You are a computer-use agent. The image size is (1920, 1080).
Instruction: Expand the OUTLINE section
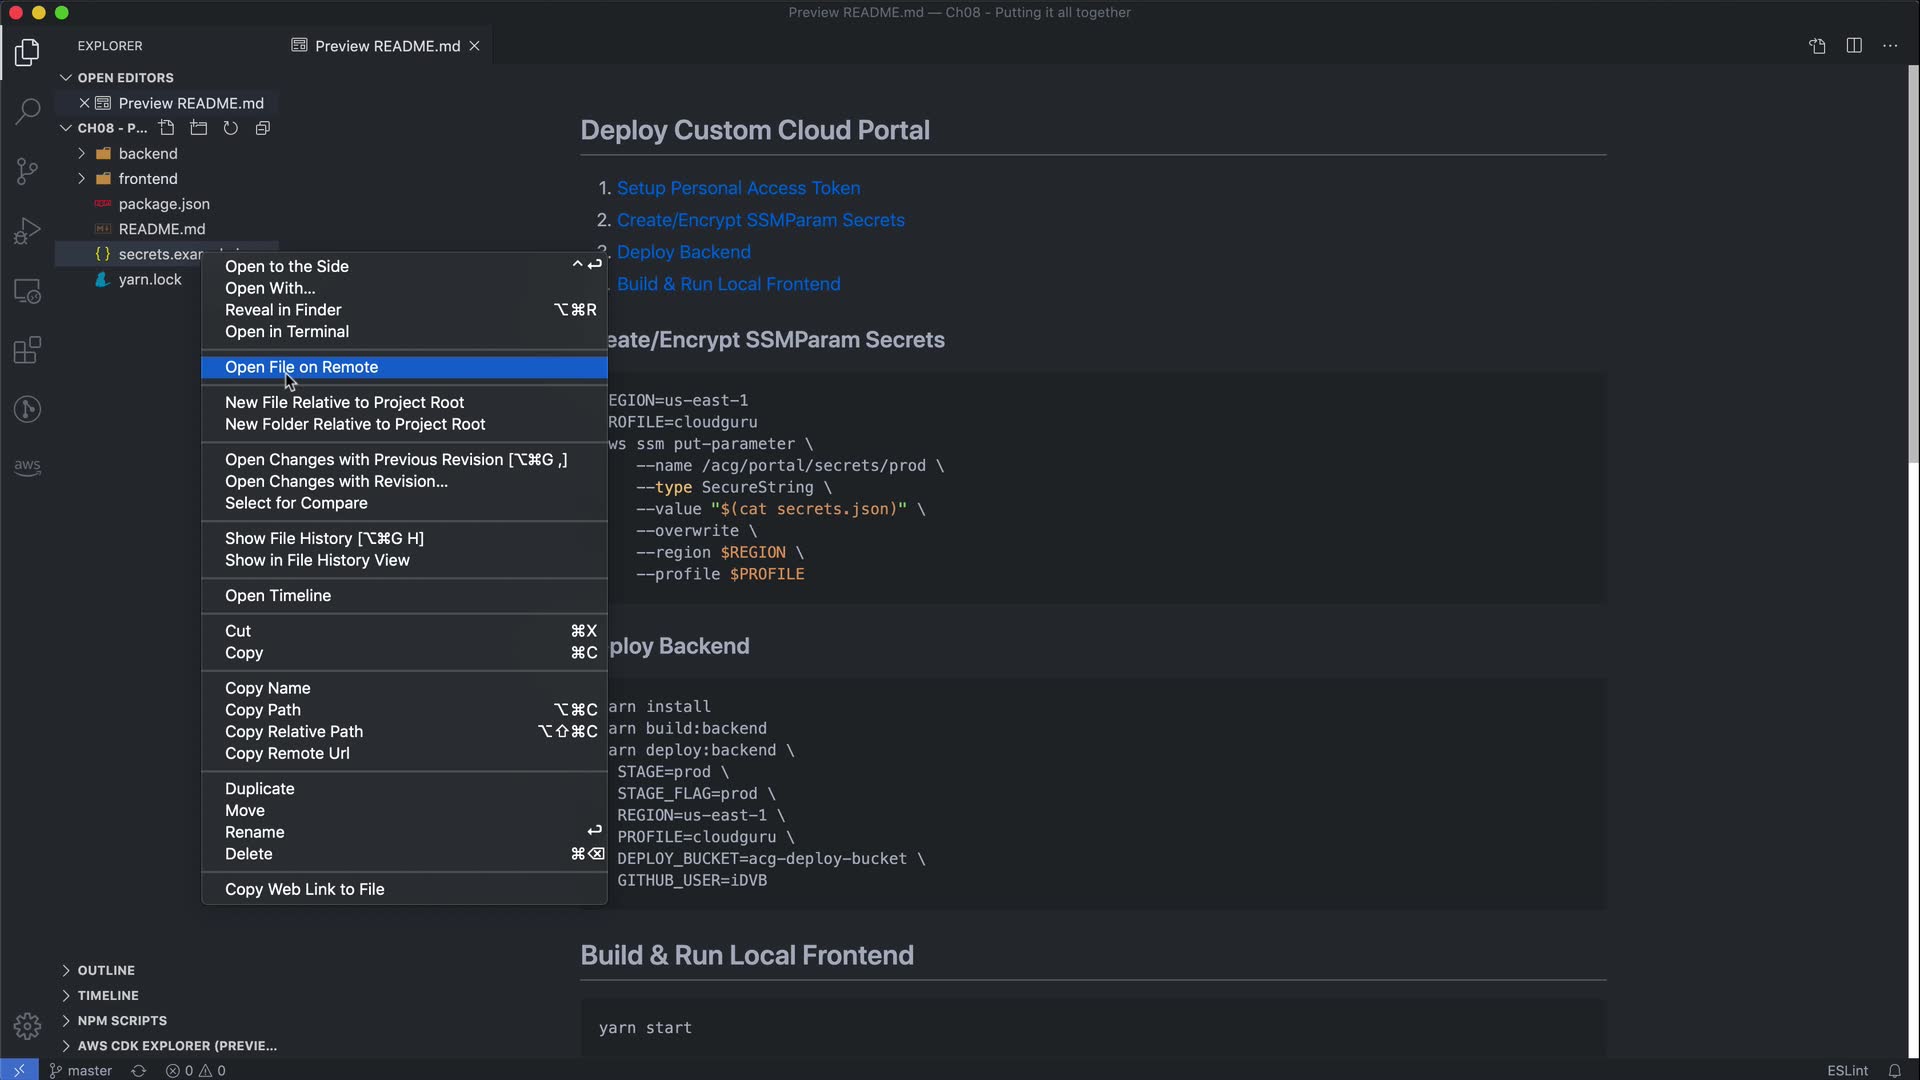[x=105, y=970]
